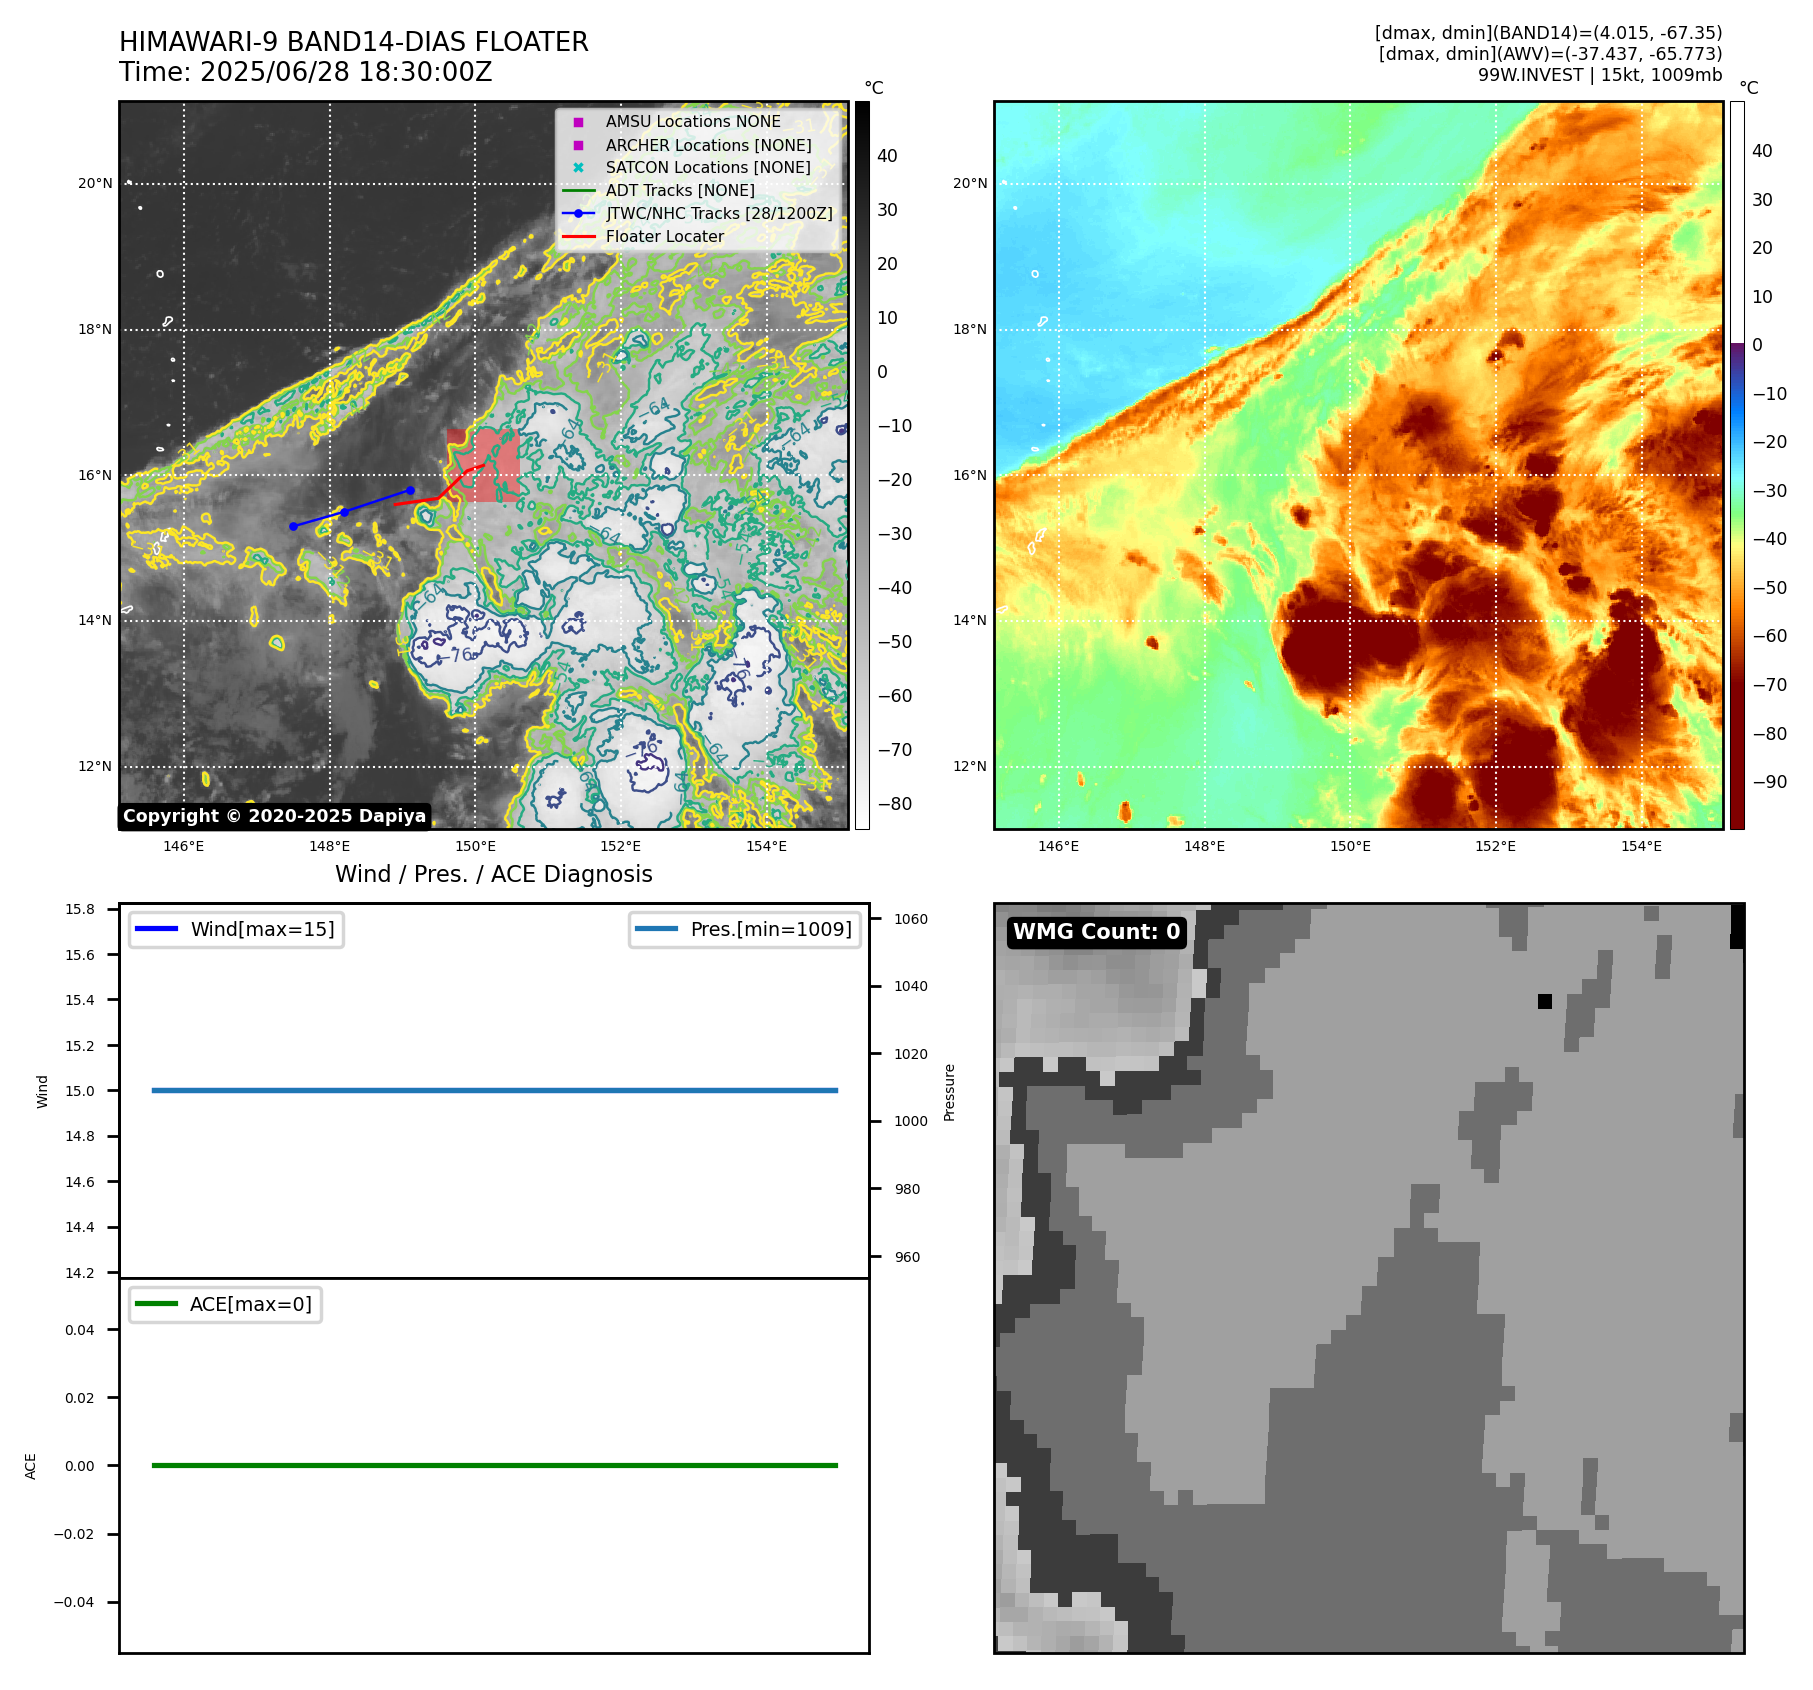
Task: Click the green ADT Tracks legend line
Action: [x=578, y=191]
